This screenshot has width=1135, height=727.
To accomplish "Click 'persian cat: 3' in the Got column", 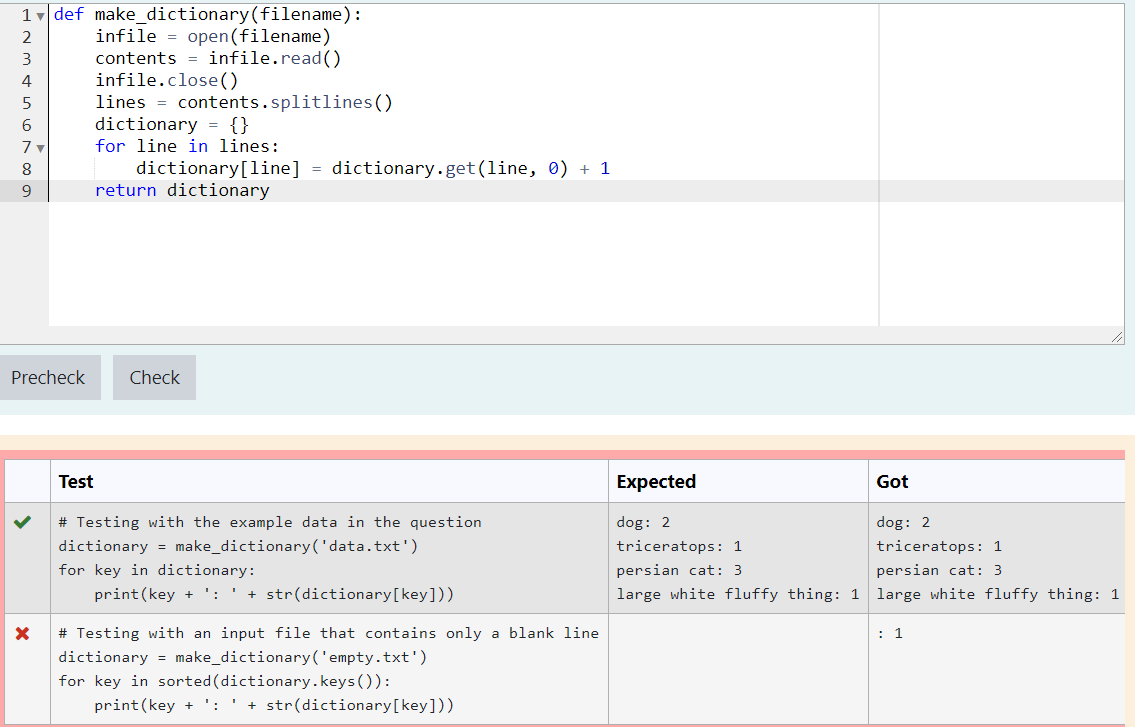I will [939, 570].
